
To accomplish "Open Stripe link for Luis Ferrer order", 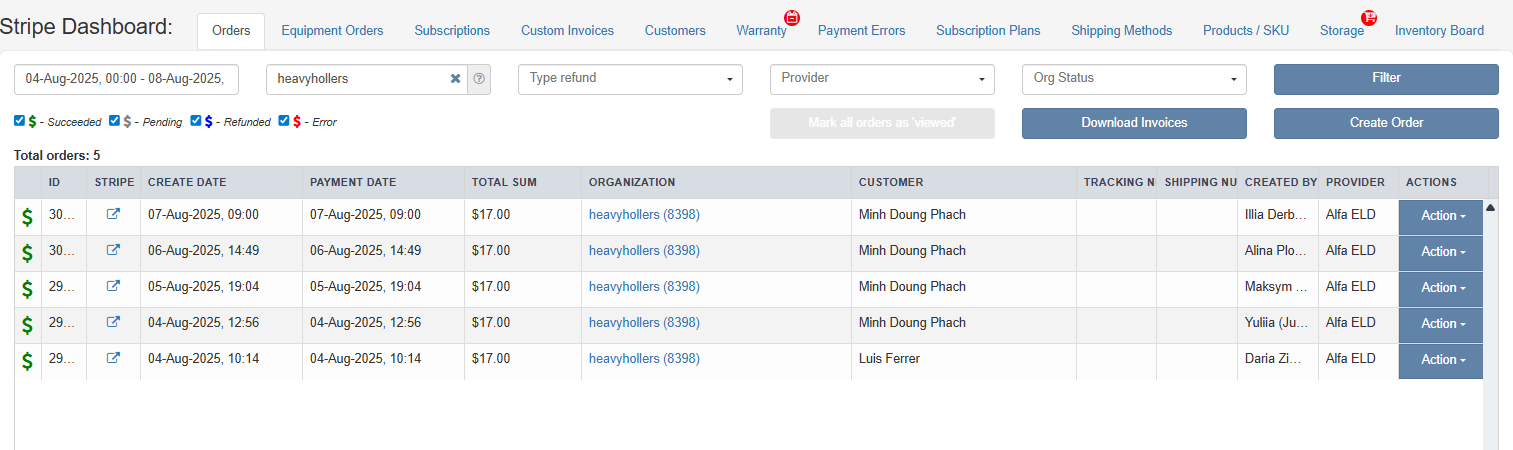I will tap(113, 358).
